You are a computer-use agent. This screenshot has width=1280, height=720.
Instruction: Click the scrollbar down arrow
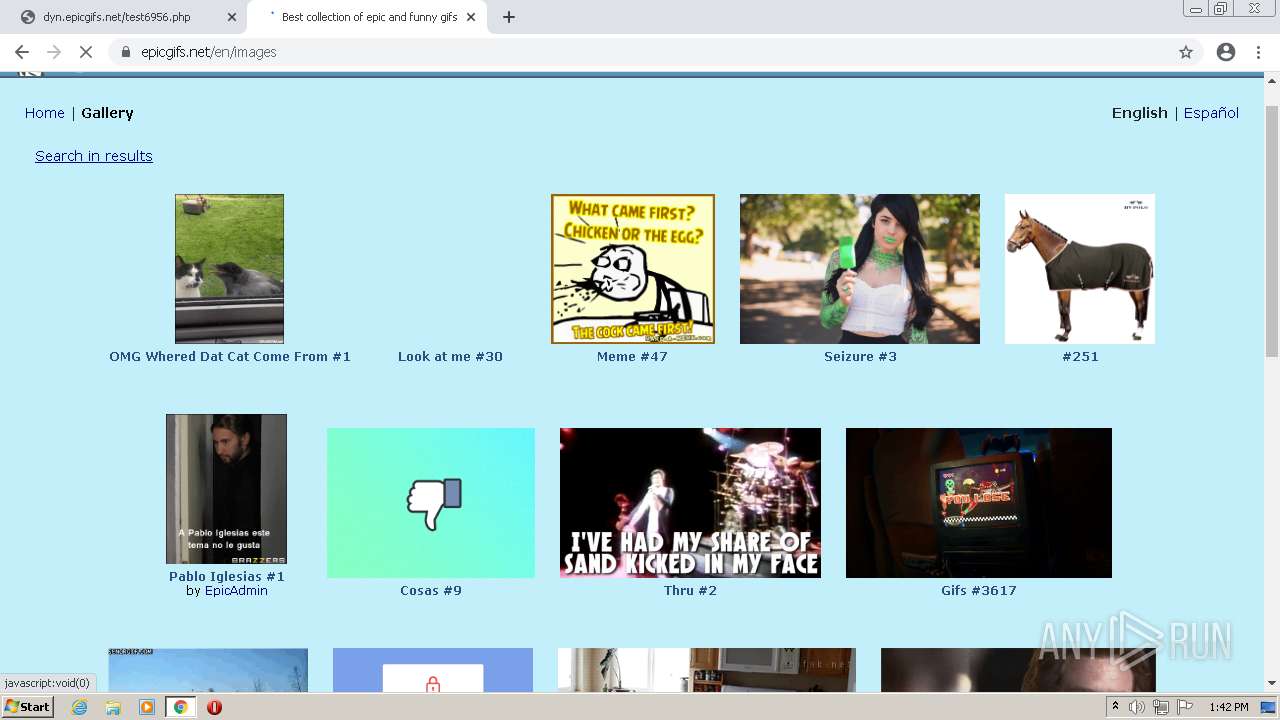click(x=1272, y=684)
